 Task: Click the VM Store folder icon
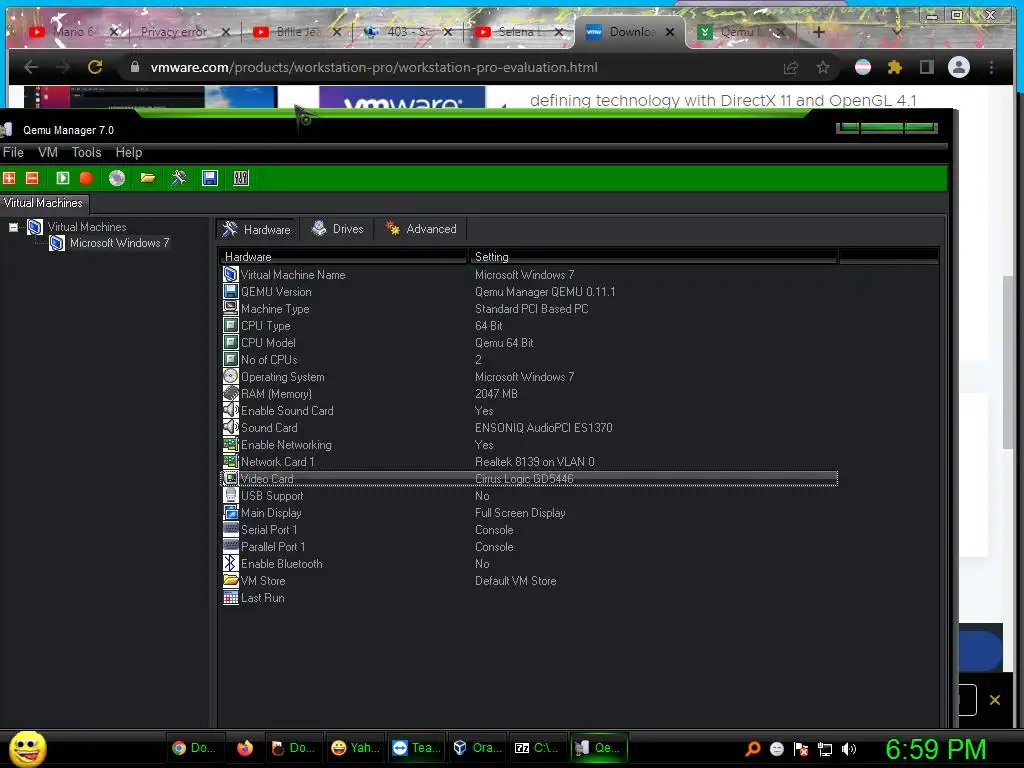pyautogui.click(x=231, y=581)
